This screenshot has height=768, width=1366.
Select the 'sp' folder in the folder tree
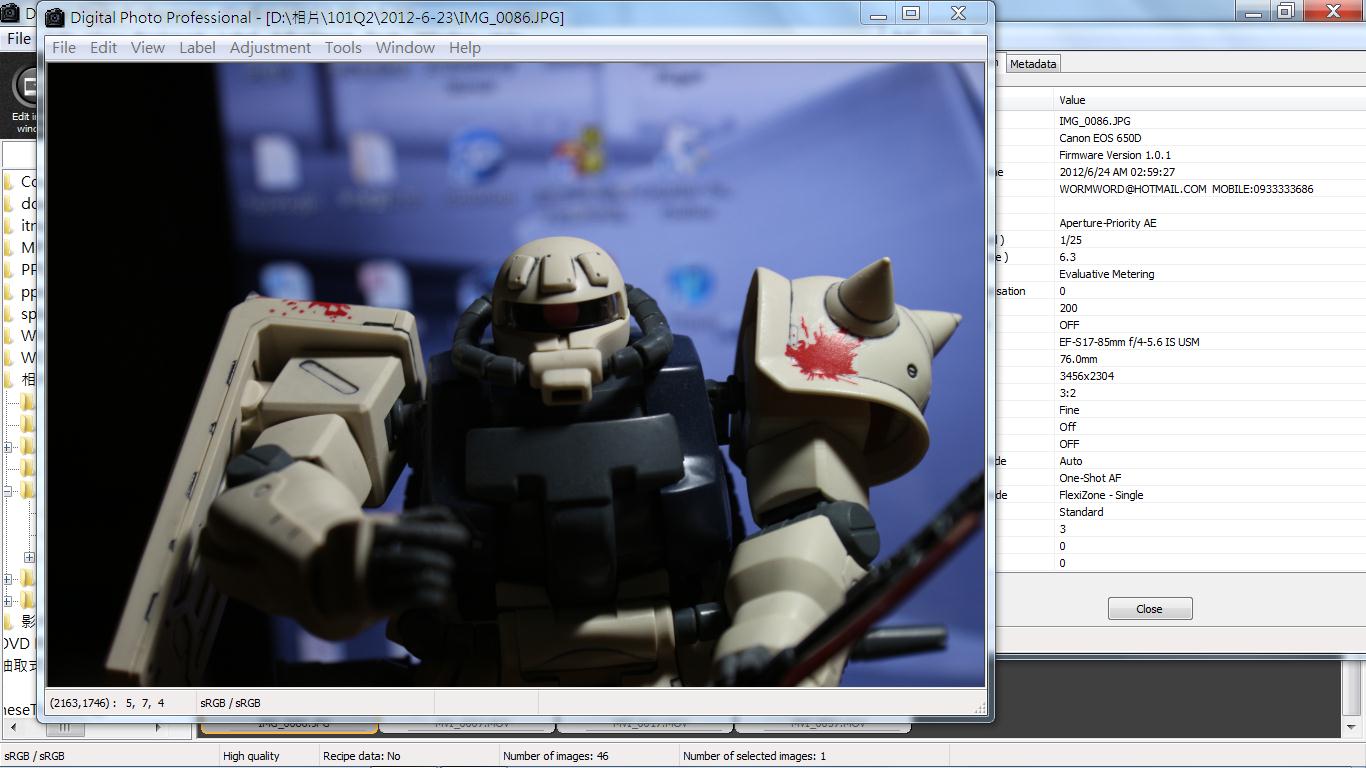20,313
